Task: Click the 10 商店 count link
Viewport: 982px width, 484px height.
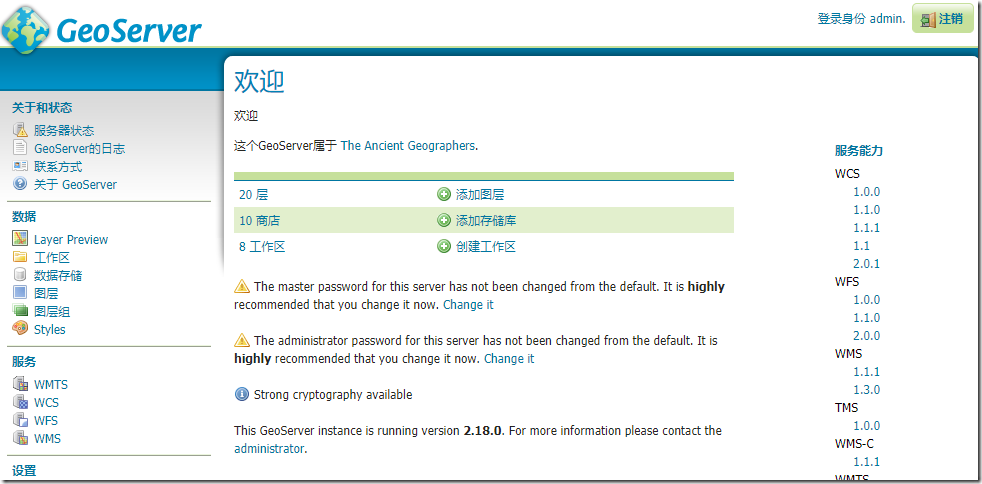Action: [259, 221]
